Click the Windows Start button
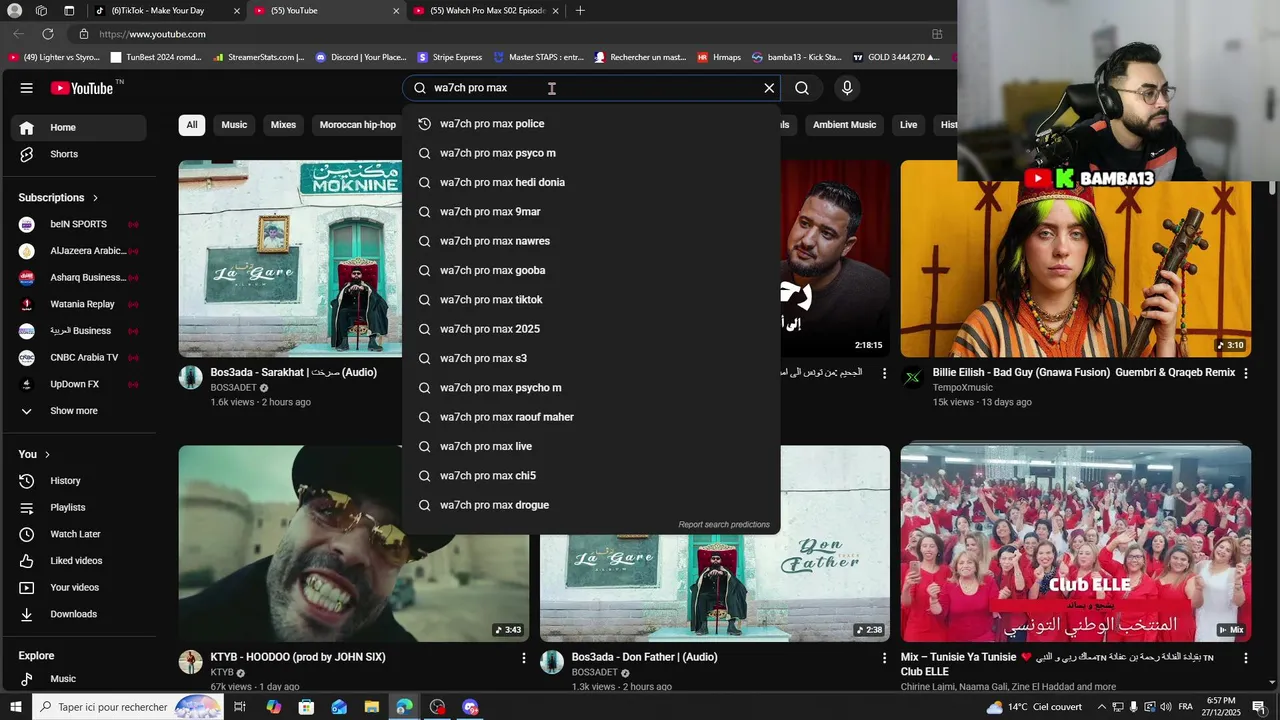 click(15, 707)
